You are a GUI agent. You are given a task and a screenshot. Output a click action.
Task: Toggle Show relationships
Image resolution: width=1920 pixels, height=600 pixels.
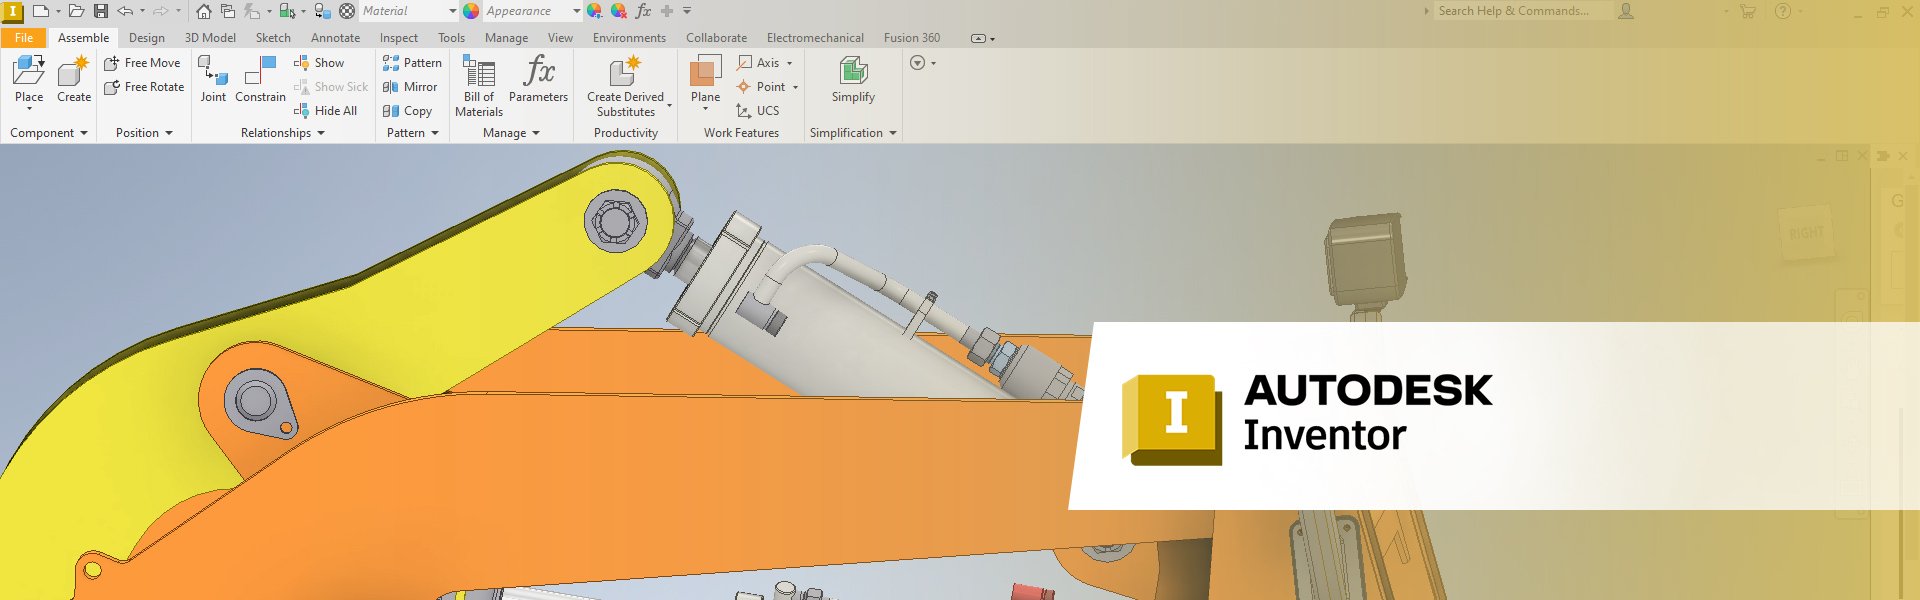pos(320,63)
